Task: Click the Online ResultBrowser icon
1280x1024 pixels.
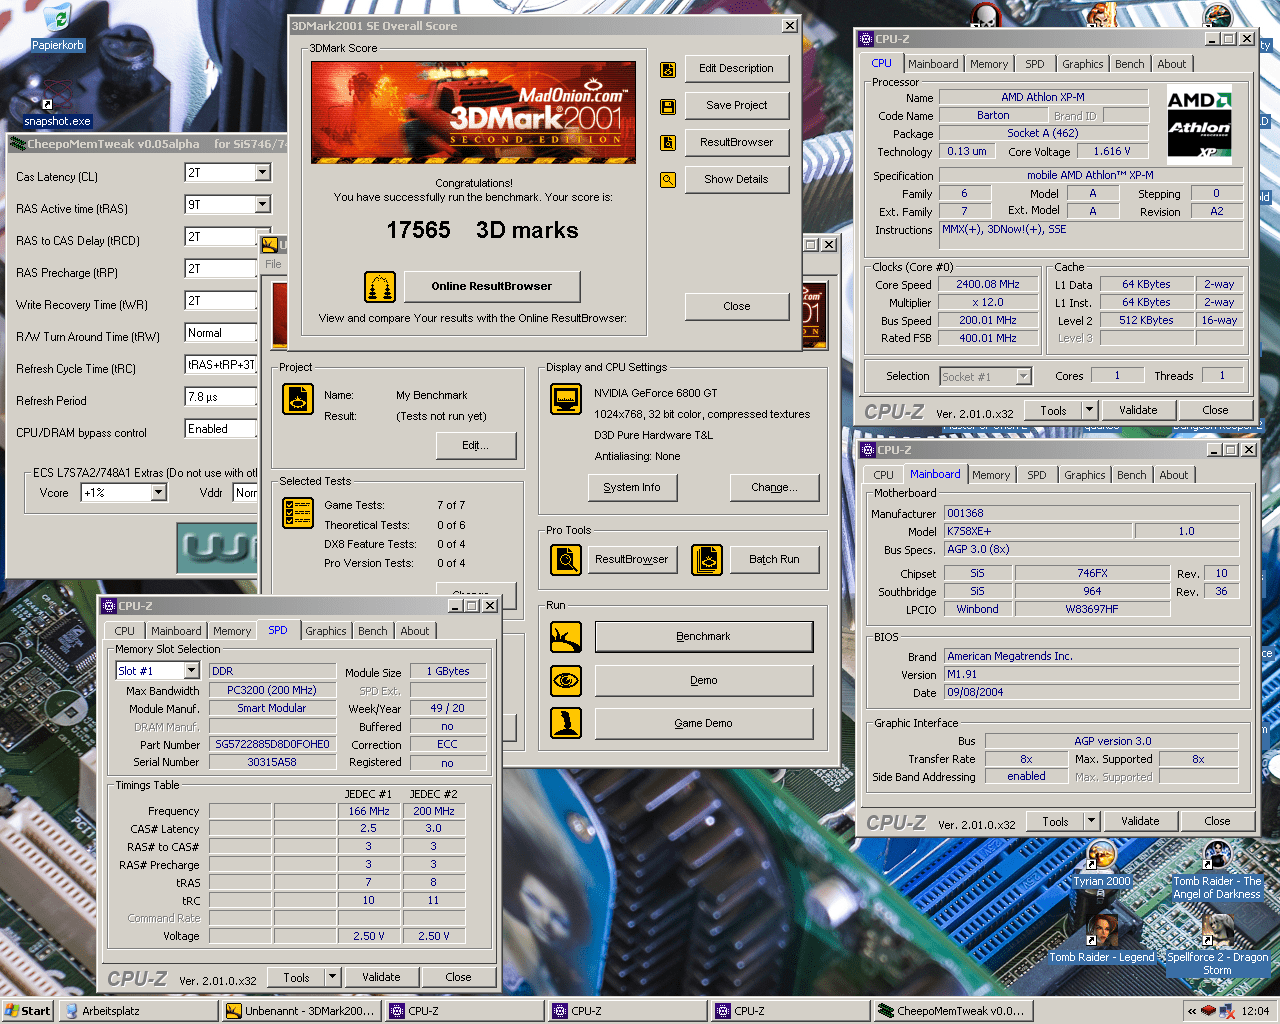Action: coord(380,287)
